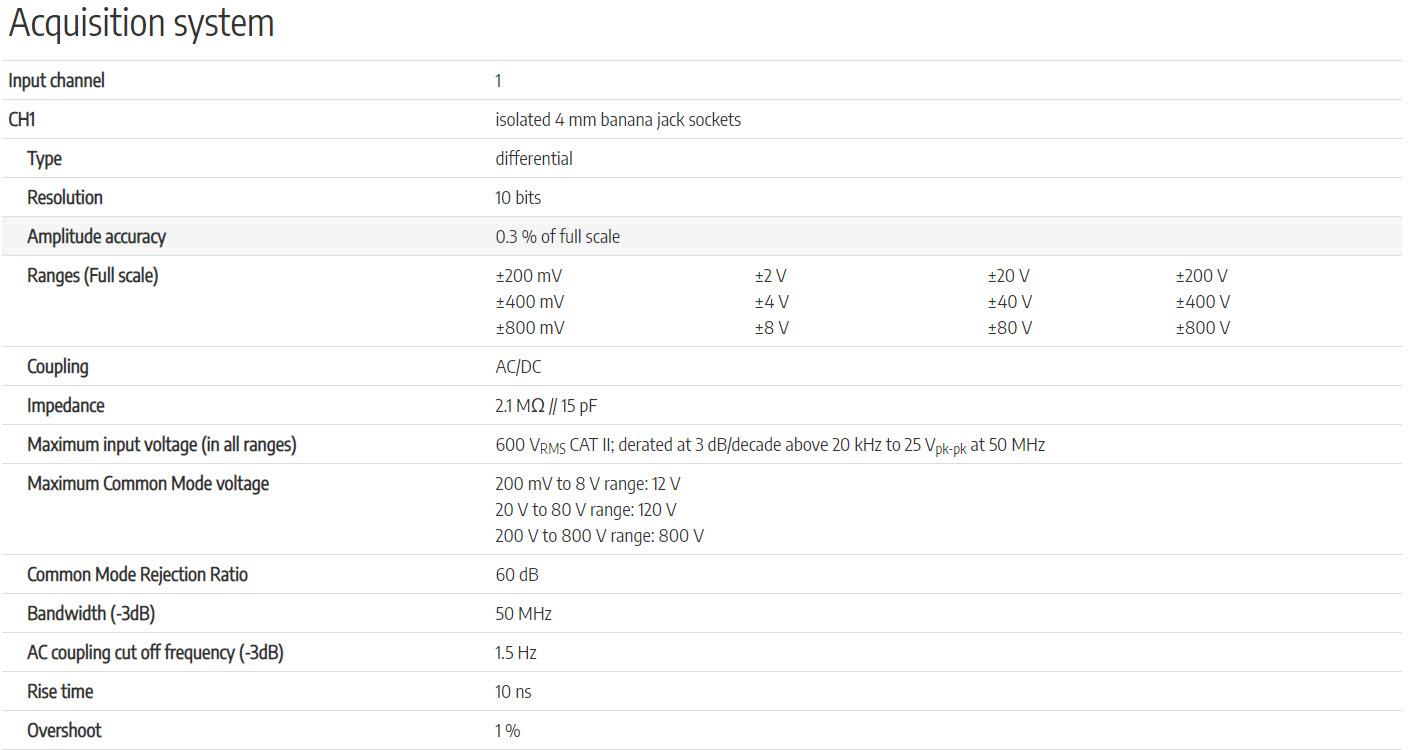Screen dimensions: 1410x750
Task: Click the CH1 row label
Action: tap(22, 120)
